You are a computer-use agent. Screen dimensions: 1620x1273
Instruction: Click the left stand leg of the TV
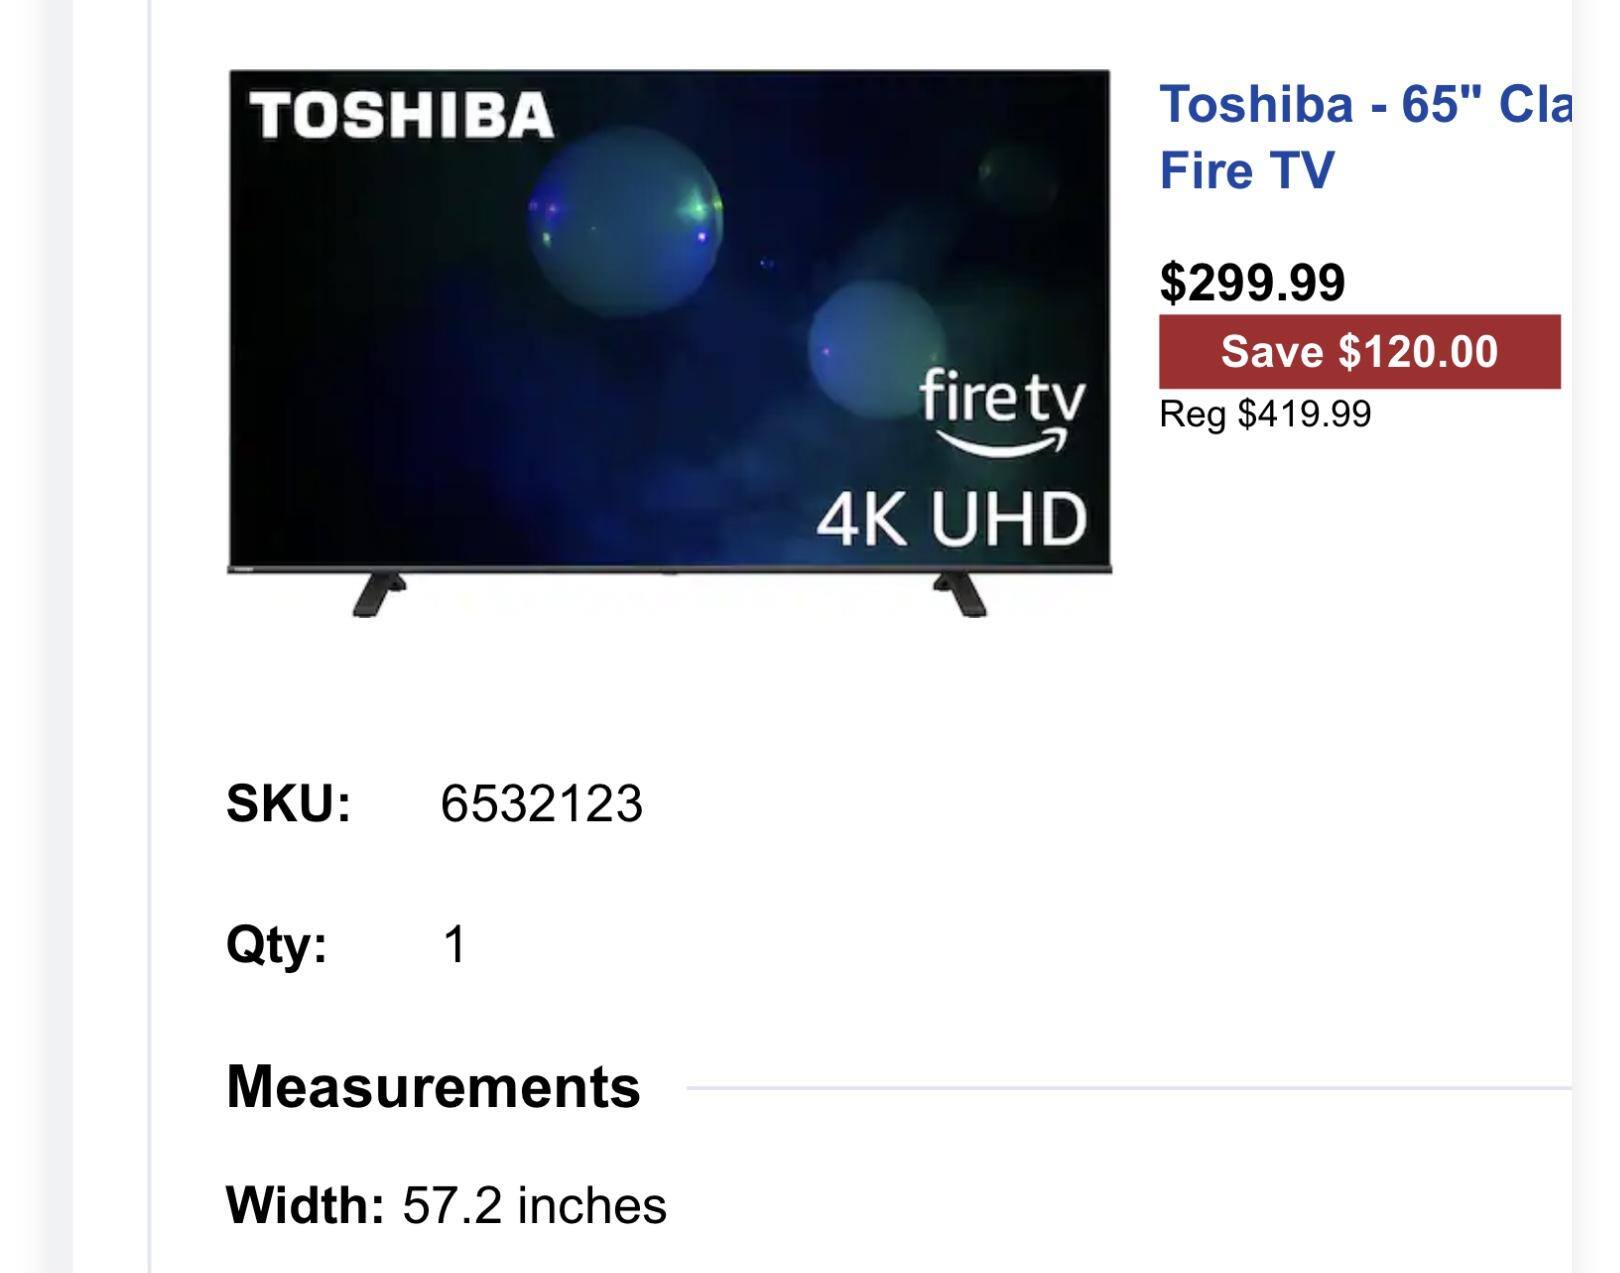(x=377, y=594)
